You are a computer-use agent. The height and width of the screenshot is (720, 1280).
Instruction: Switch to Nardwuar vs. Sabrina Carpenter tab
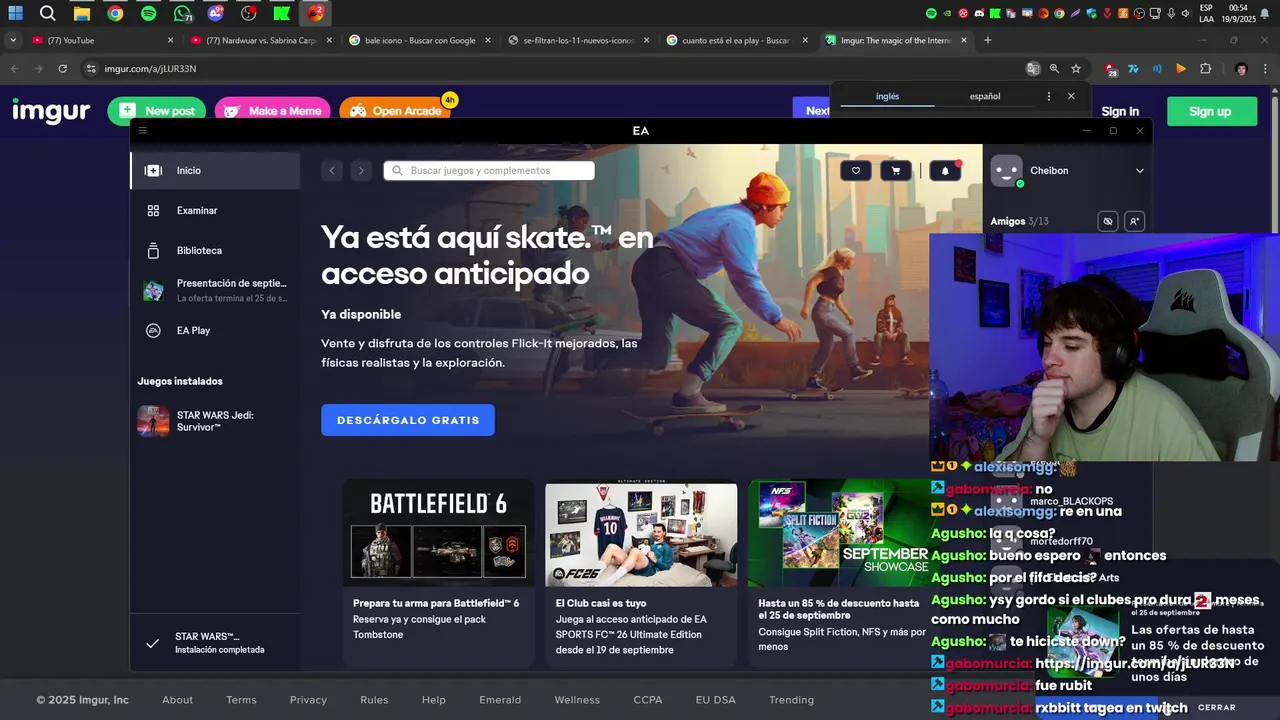pyautogui.click(x=262, y=41)
